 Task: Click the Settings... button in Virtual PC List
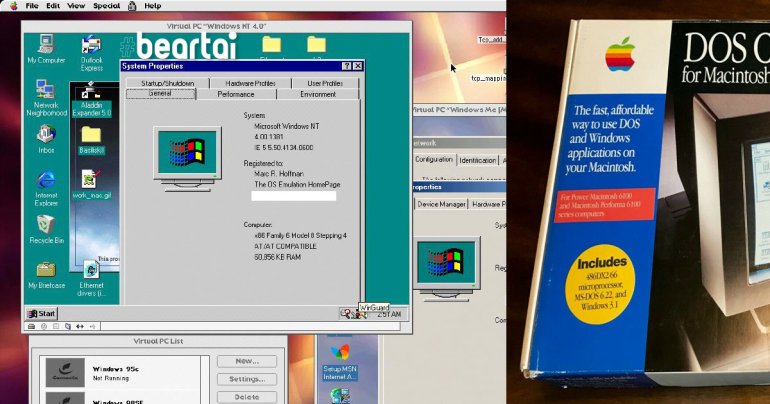click(x=246, y=379)
